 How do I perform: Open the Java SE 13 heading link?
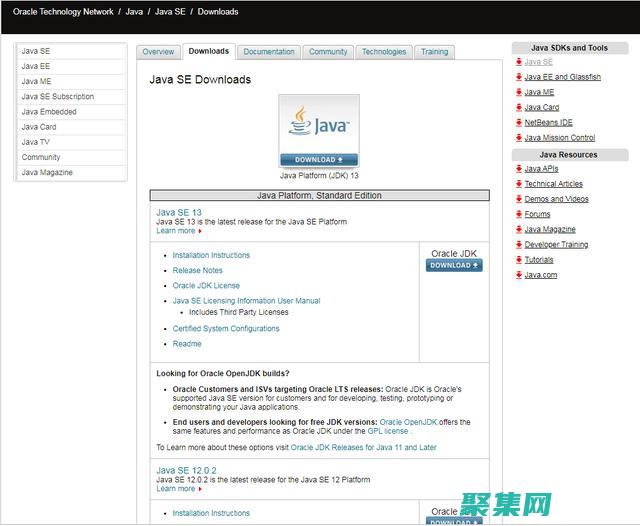click(179, 213)
